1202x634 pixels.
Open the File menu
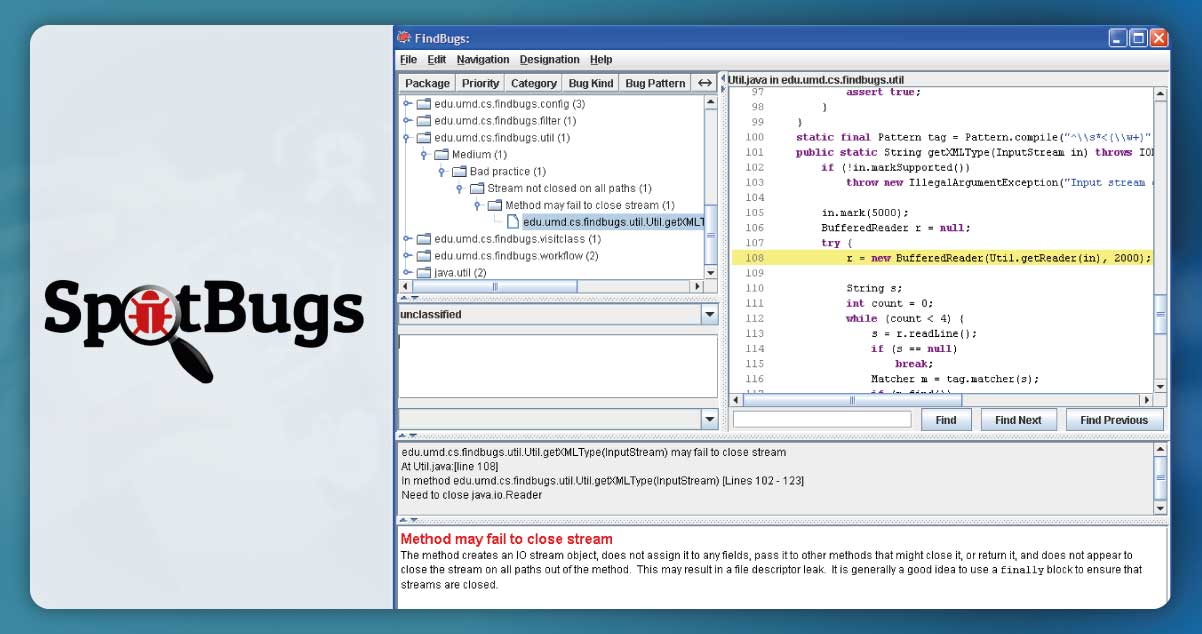point(408,60)
